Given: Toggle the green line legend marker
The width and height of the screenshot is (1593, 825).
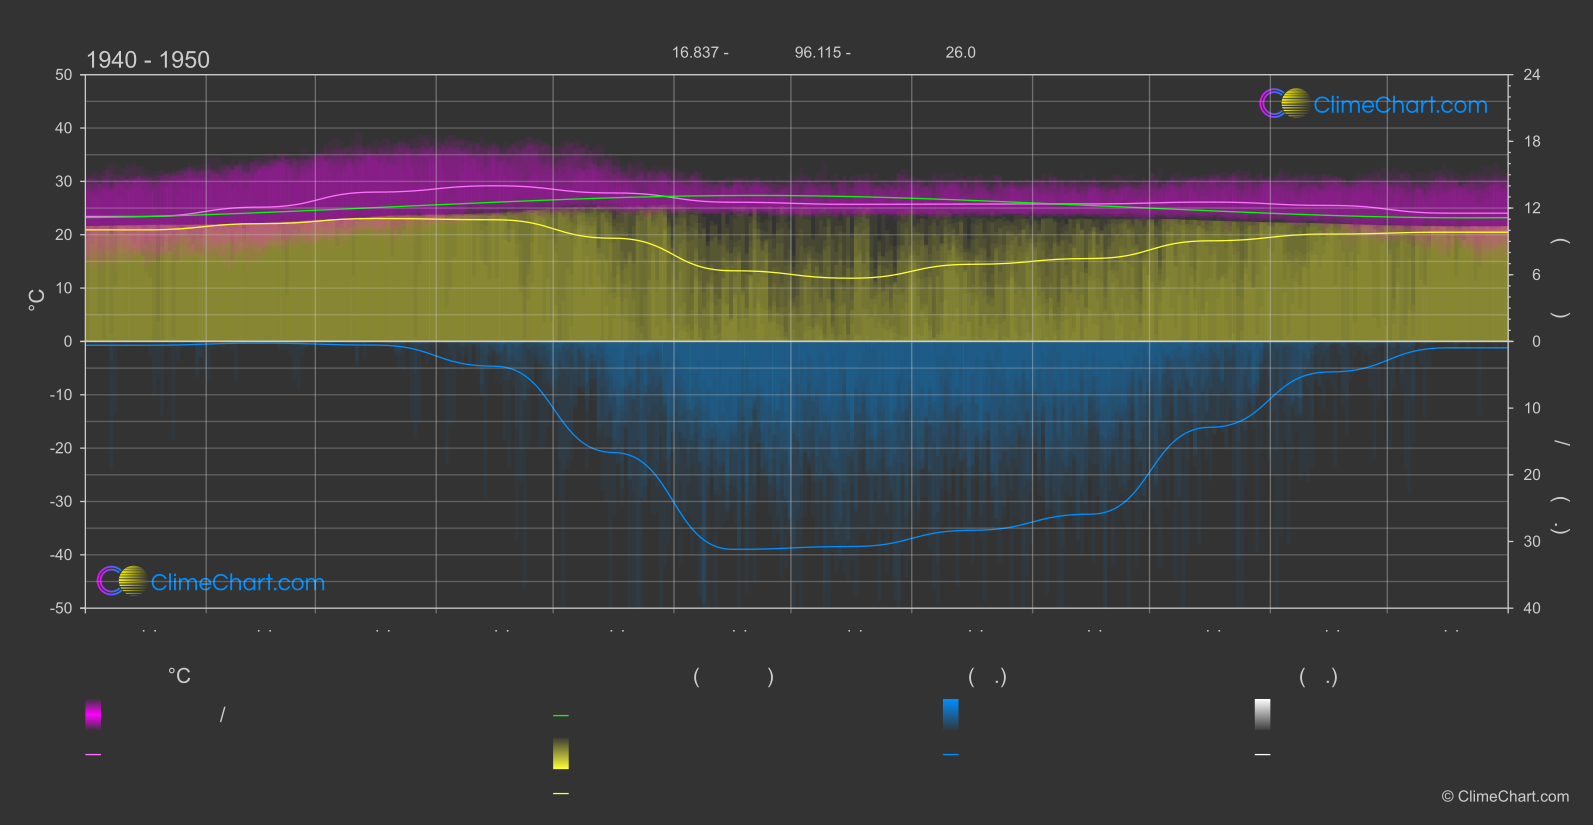Looking at the screenshot, I should point(561,716).
